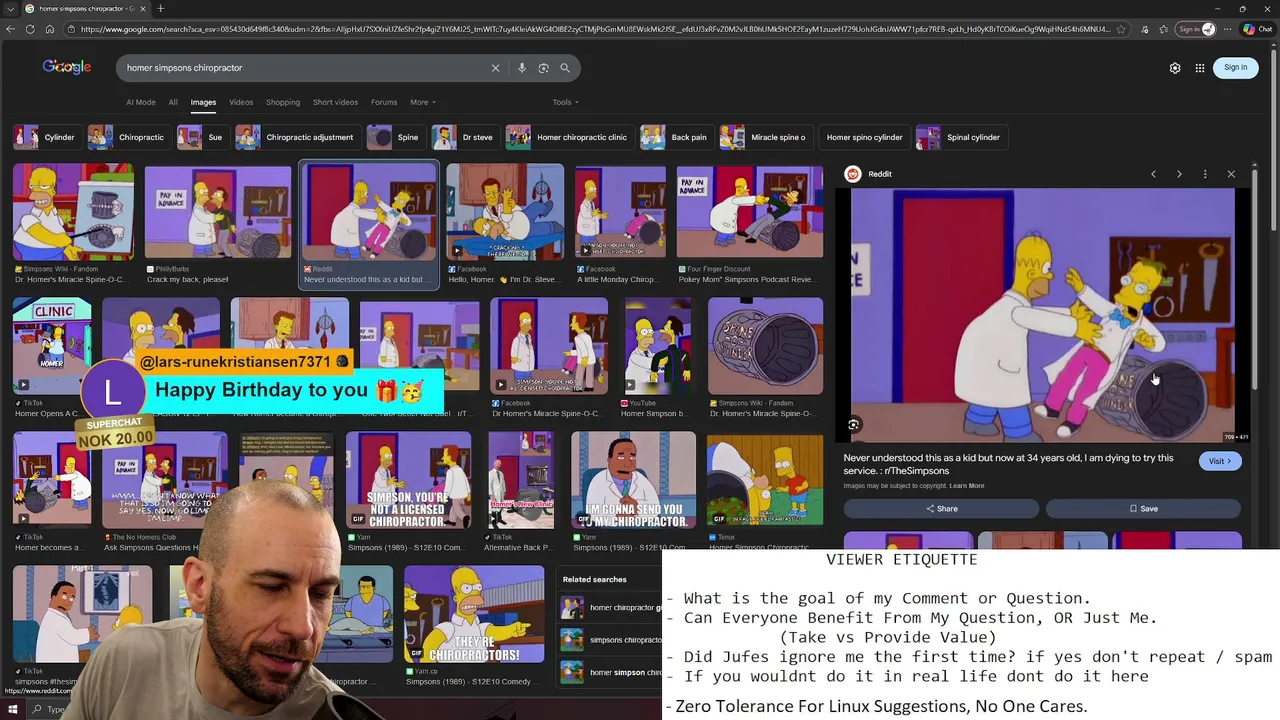Open the Tenor Homer and Bart GIF thumbnail

tap(765, 480)
